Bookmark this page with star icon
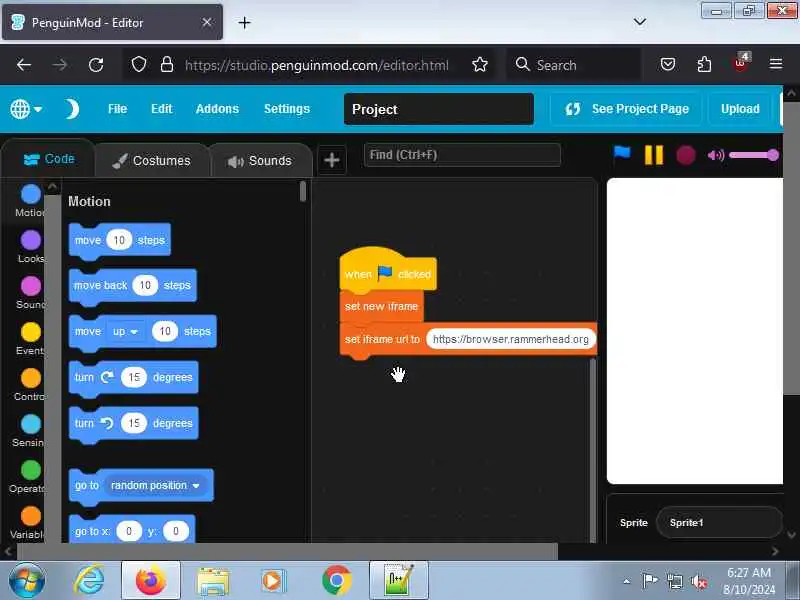Viewport: 800px width, 600px height. (x=480, y=65)
